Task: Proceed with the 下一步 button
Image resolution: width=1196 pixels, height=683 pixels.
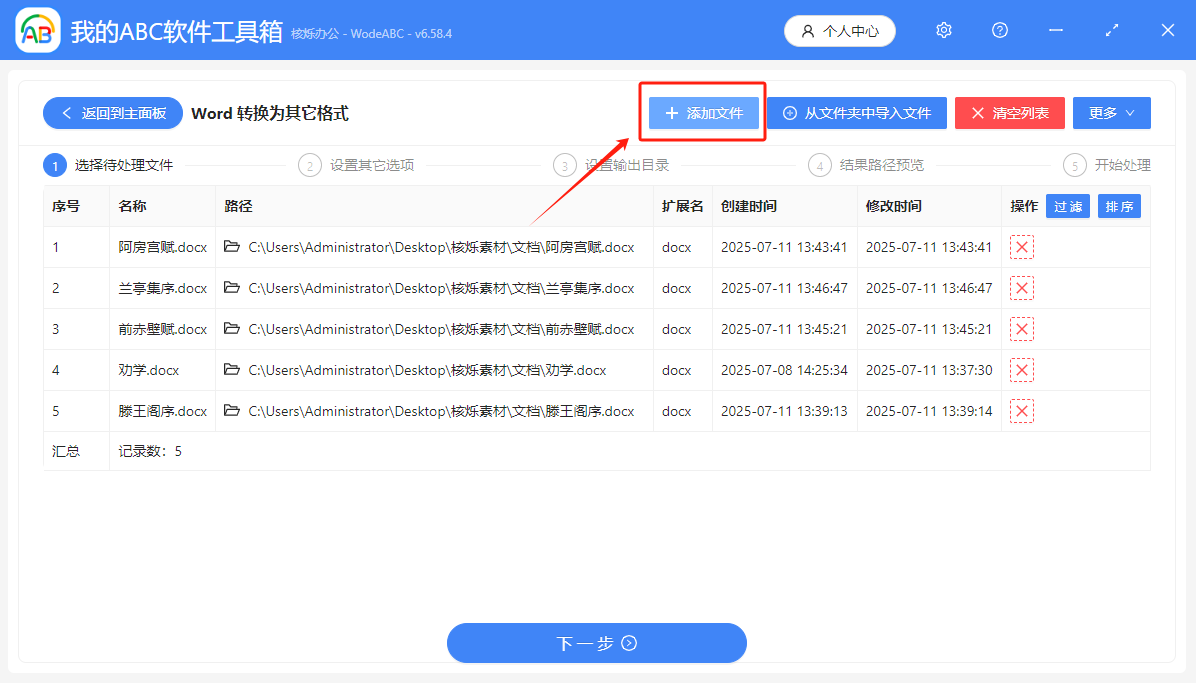Action: (x=596, y=643)
